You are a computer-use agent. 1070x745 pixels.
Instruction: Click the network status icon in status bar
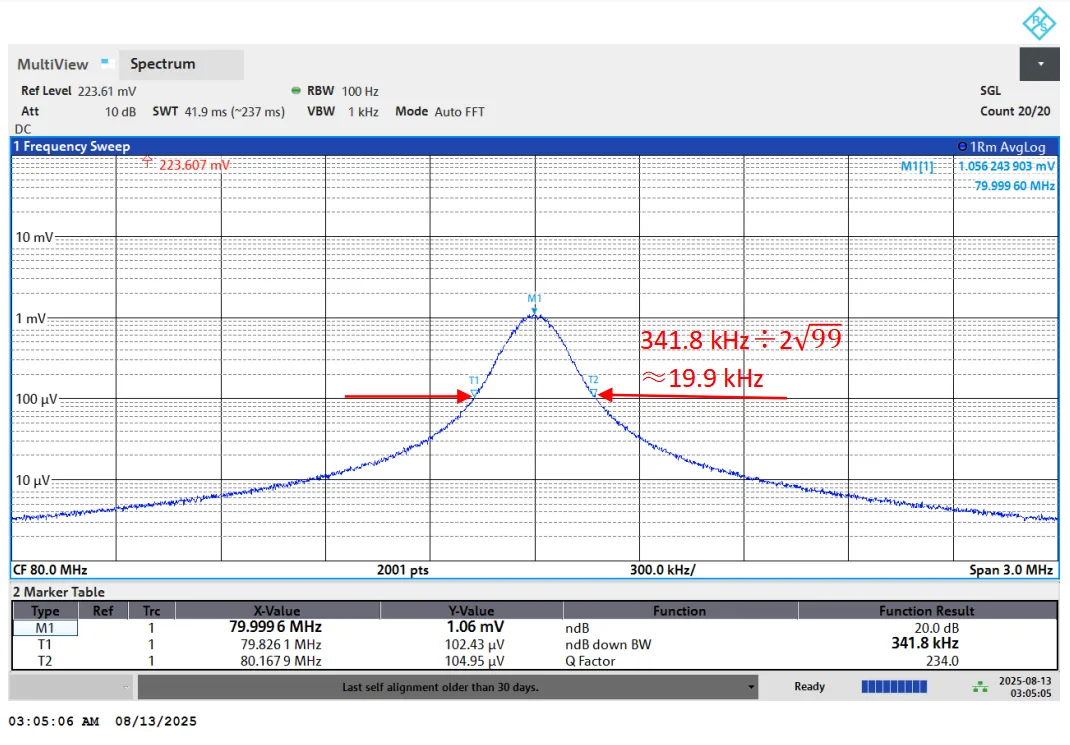click(979, 687)
